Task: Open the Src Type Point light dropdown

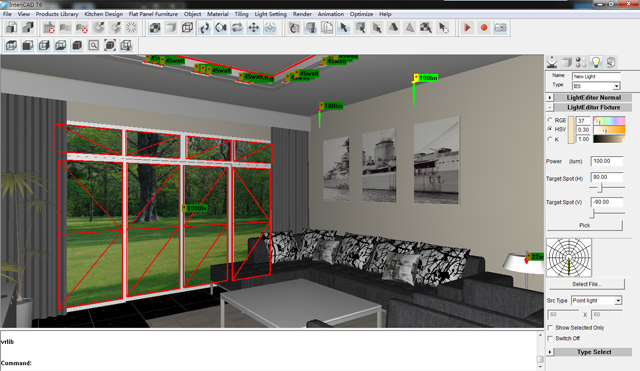Action: pyautogui.click(x=596, y=300)
